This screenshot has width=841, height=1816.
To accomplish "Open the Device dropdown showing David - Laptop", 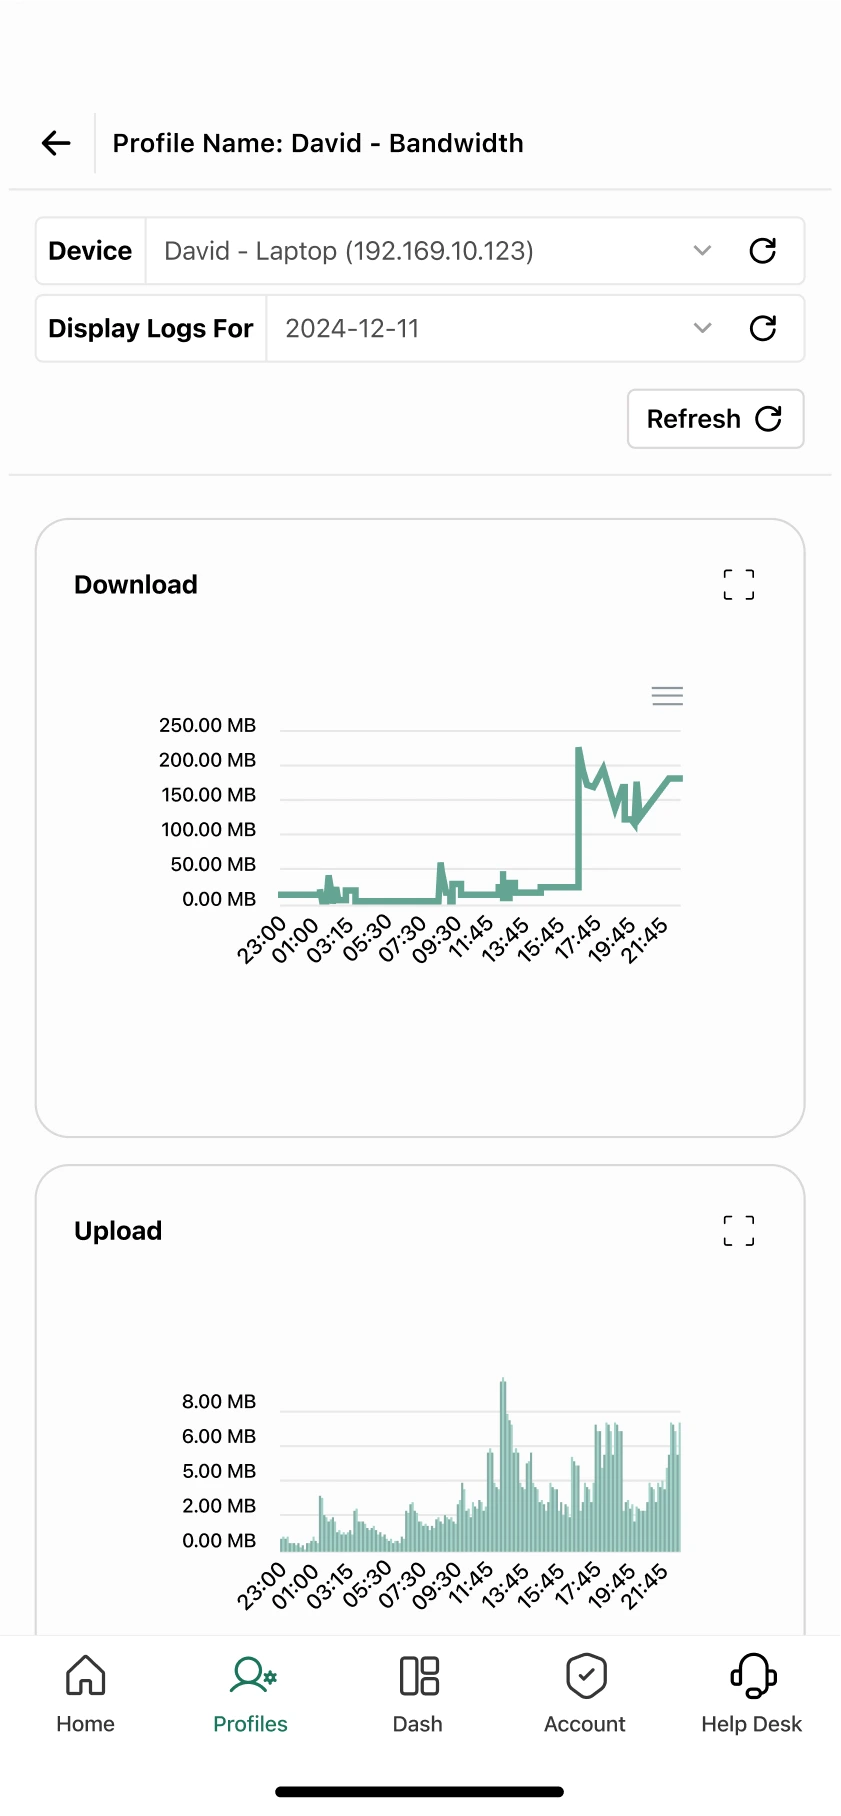I will pyautogui.click(x=439, y=251).
